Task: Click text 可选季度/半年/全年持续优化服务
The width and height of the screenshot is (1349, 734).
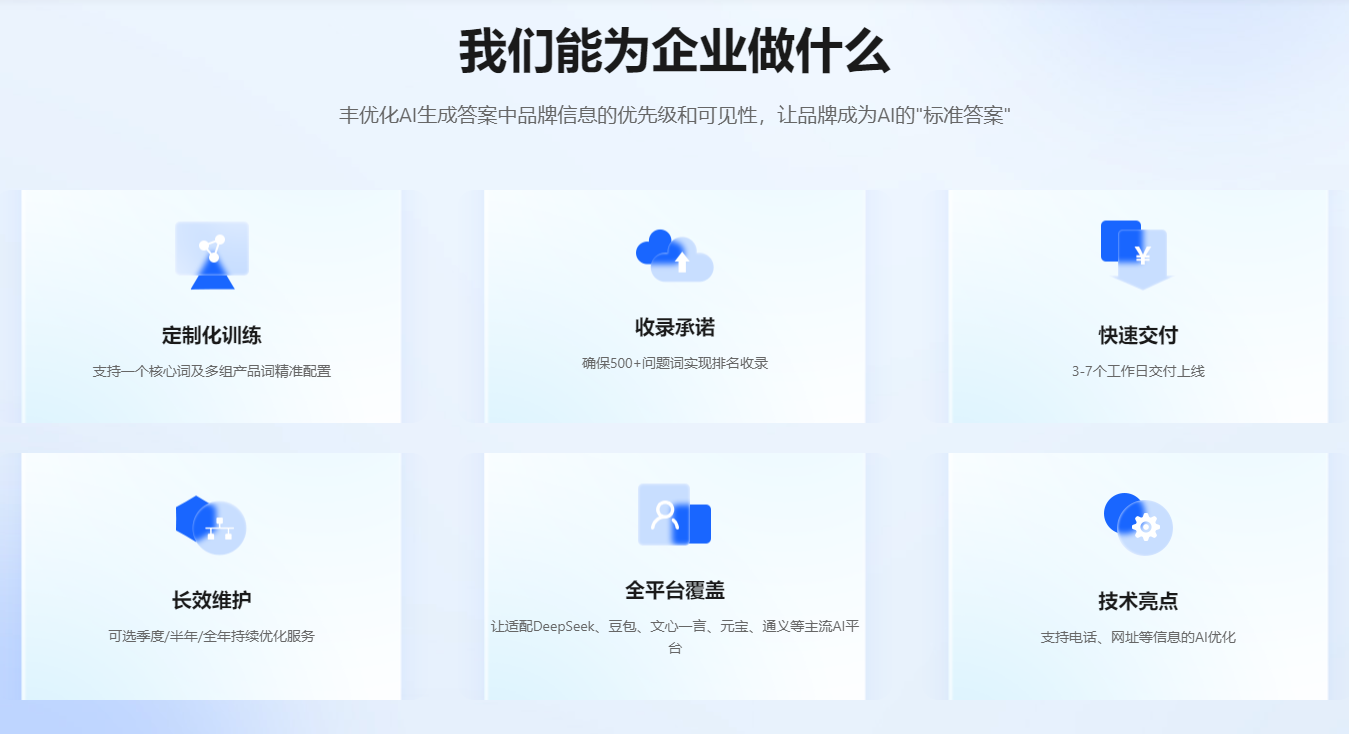Action: point(212,636)
